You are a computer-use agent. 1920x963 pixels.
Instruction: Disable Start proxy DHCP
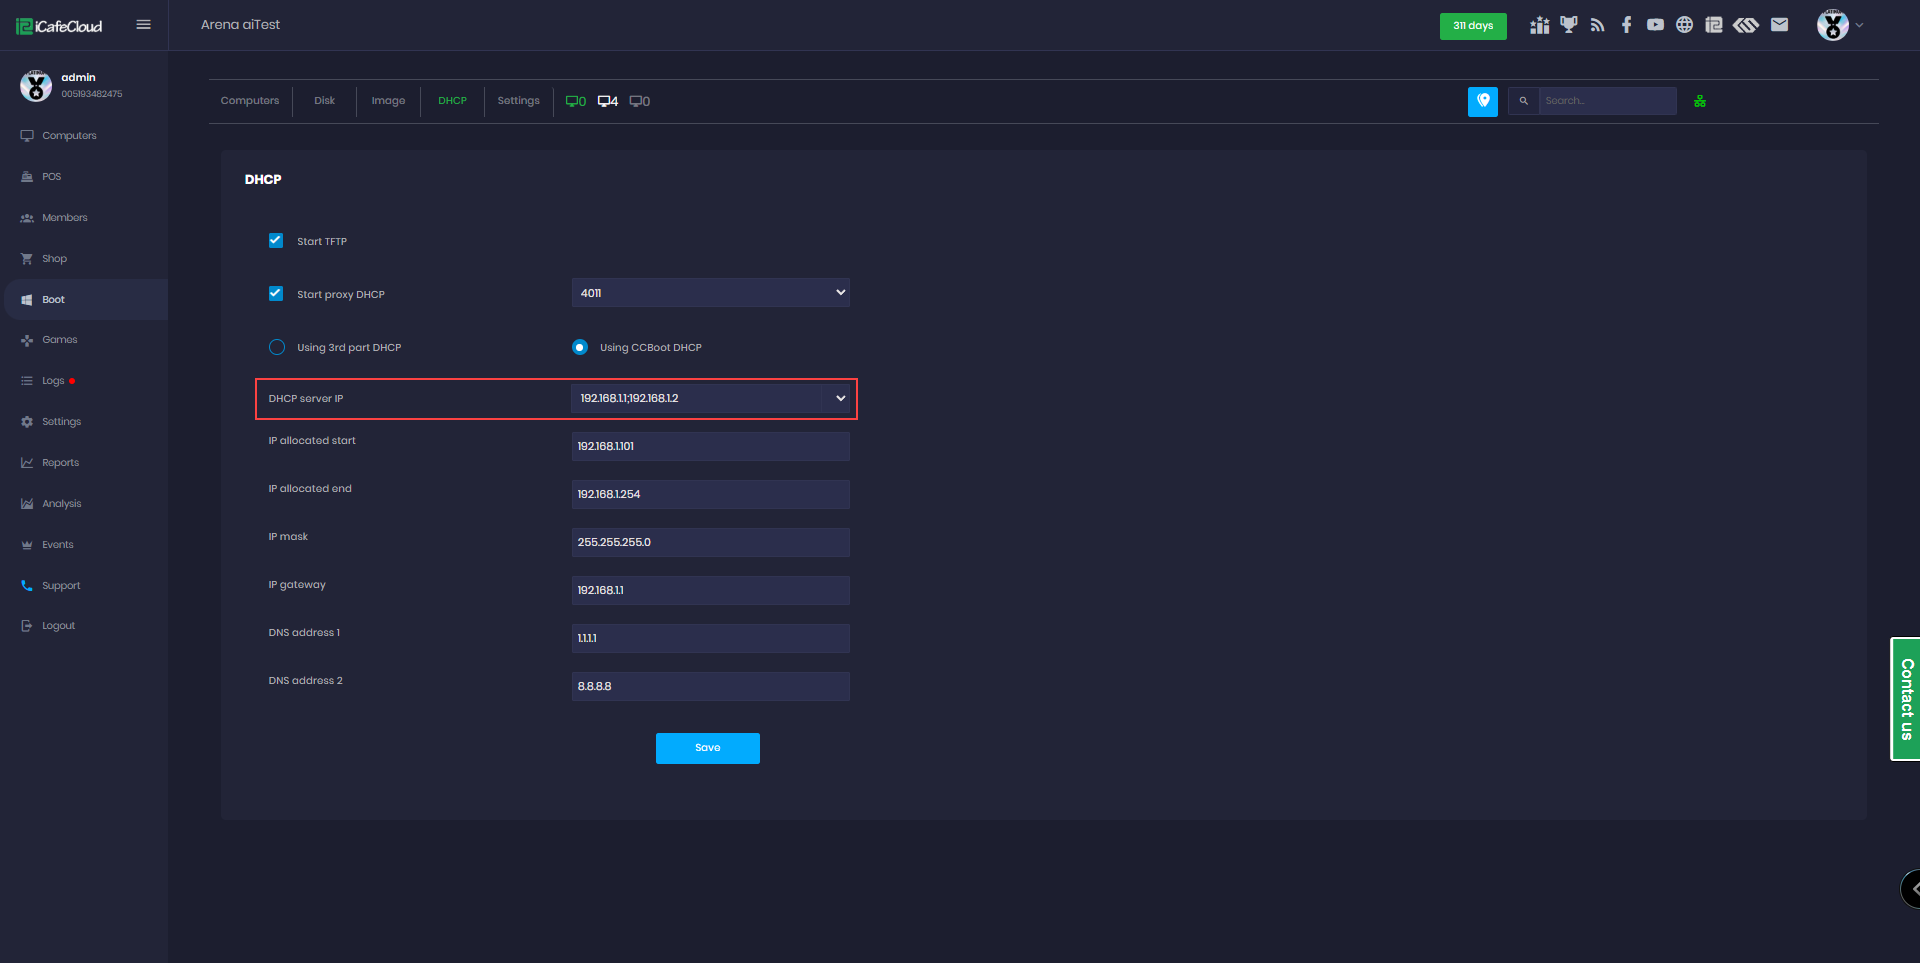point(276,293)
